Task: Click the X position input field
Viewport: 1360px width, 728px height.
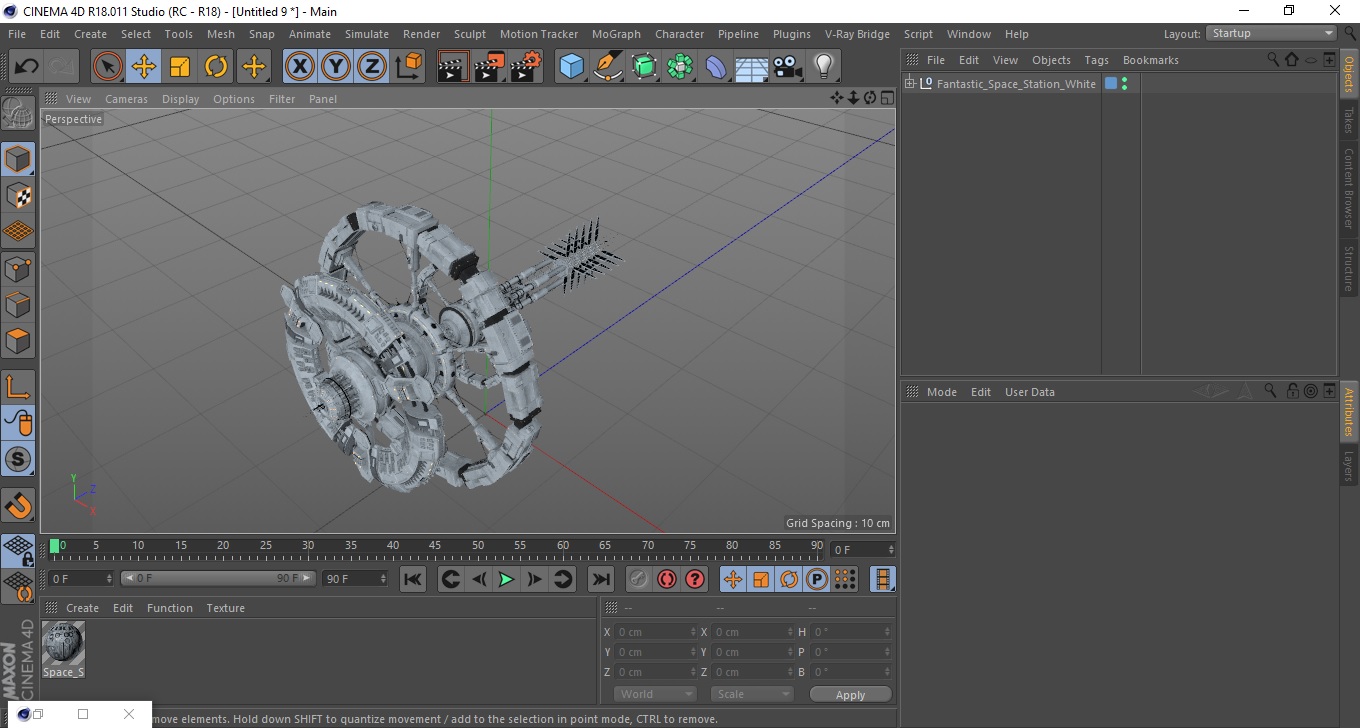Action: (x=656, y=632)
